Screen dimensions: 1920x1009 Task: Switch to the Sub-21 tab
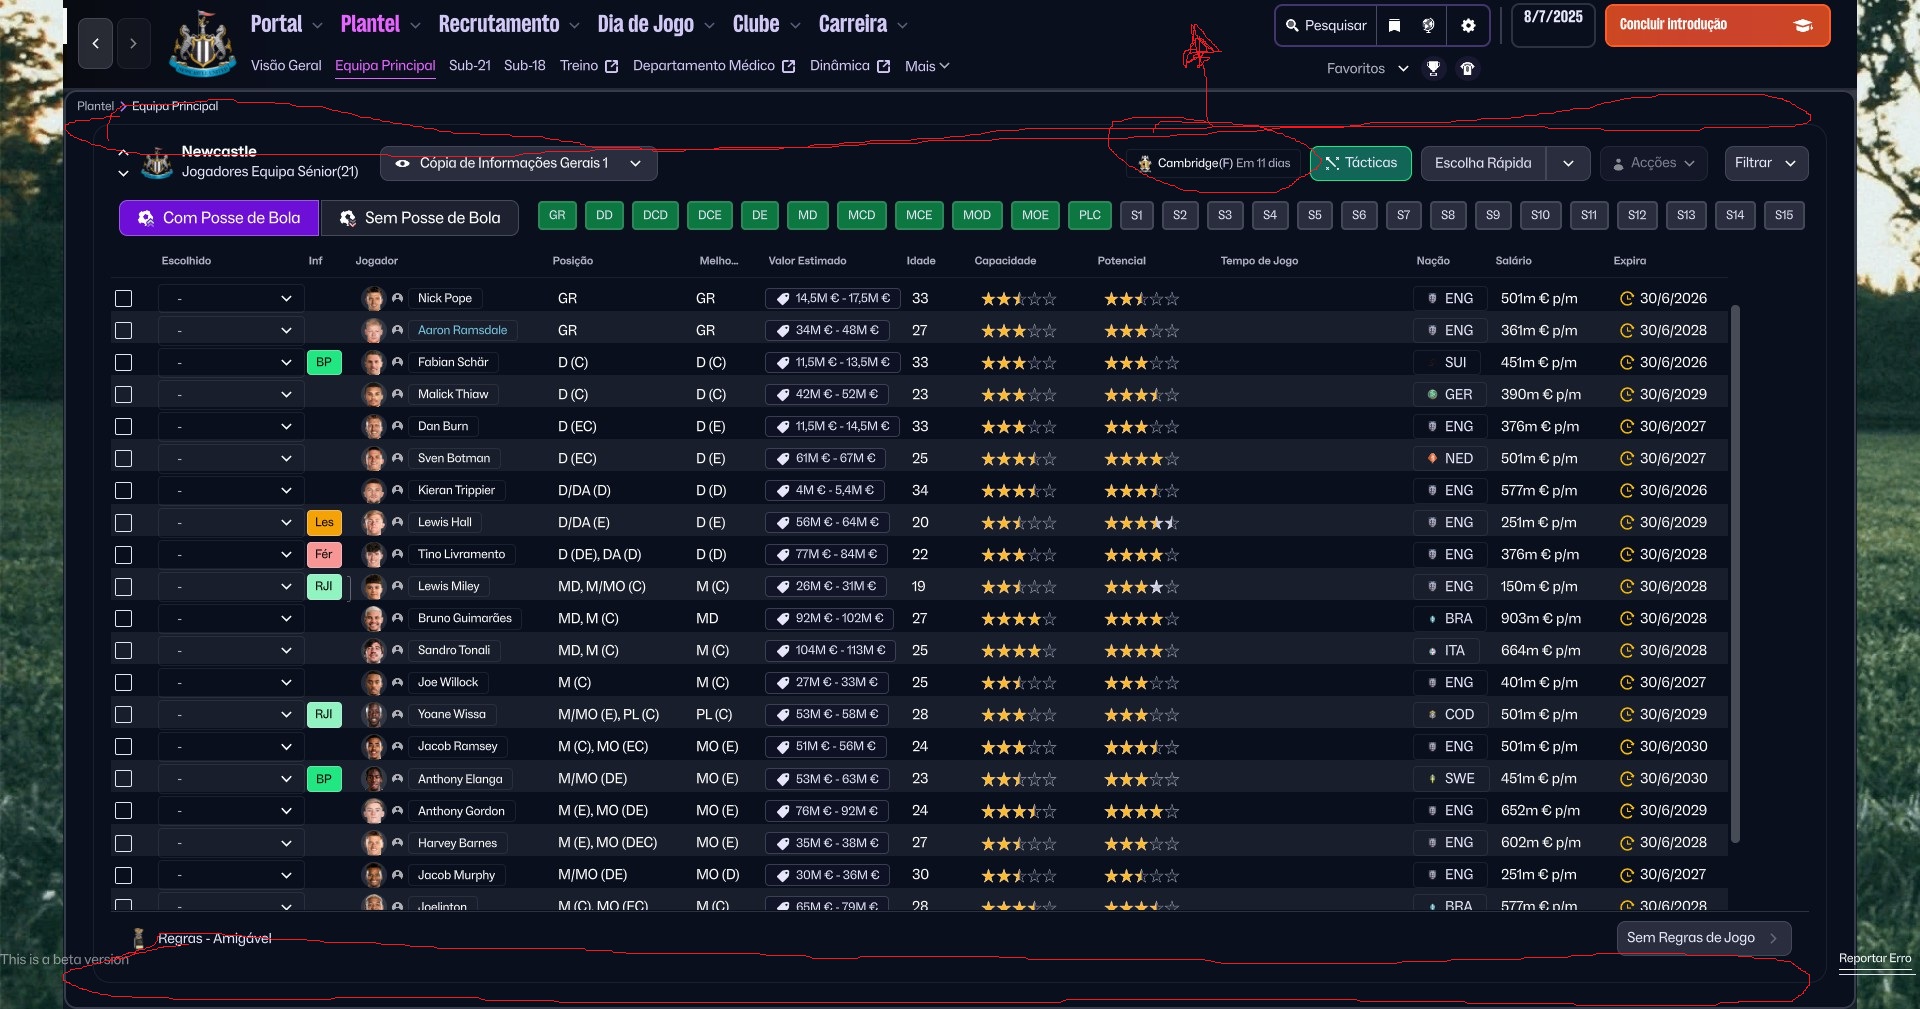(x=470, y=65)
